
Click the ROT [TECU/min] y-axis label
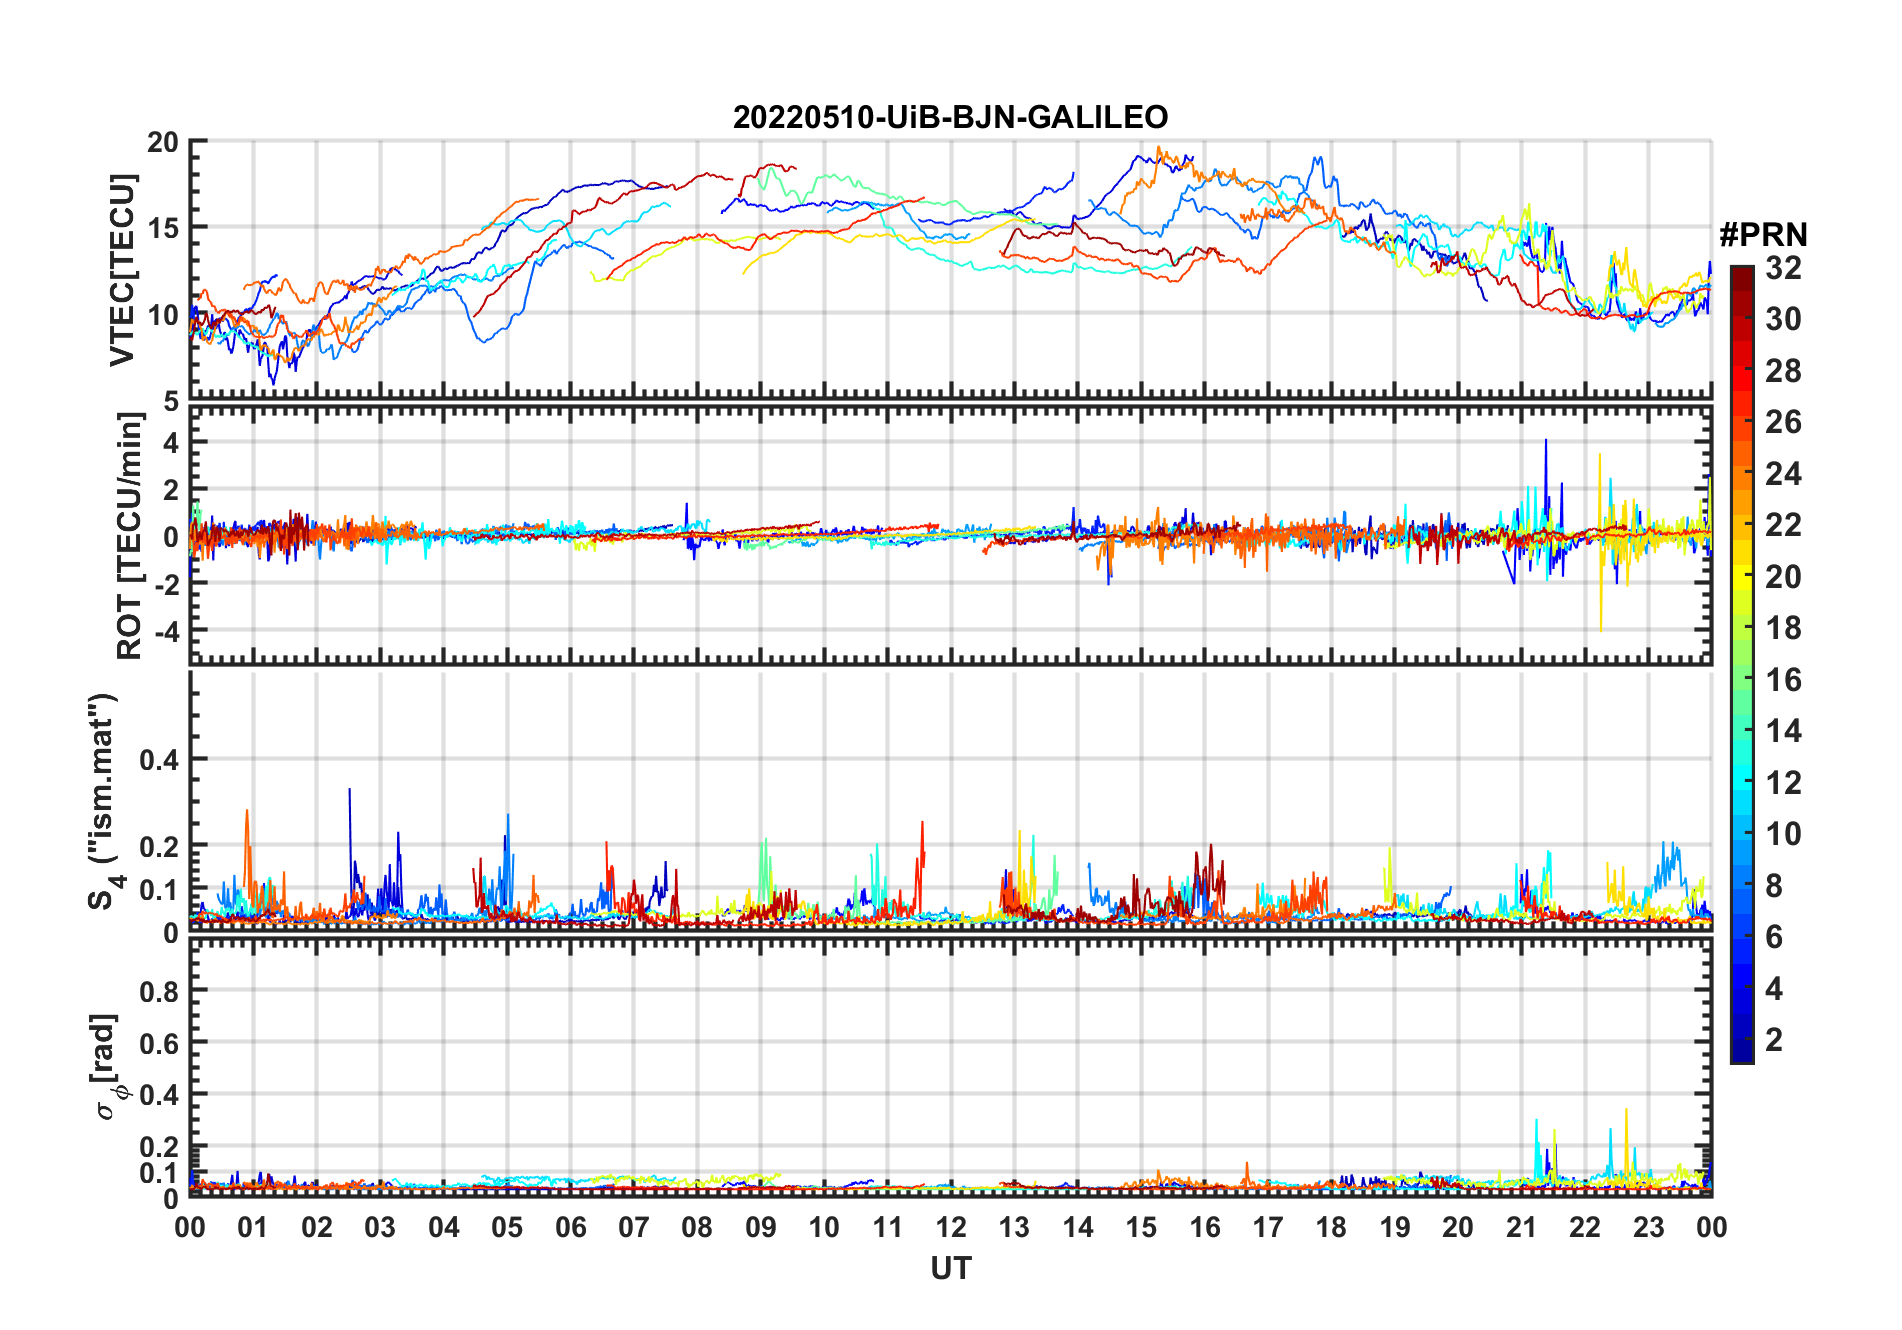[x=129, y=536]
